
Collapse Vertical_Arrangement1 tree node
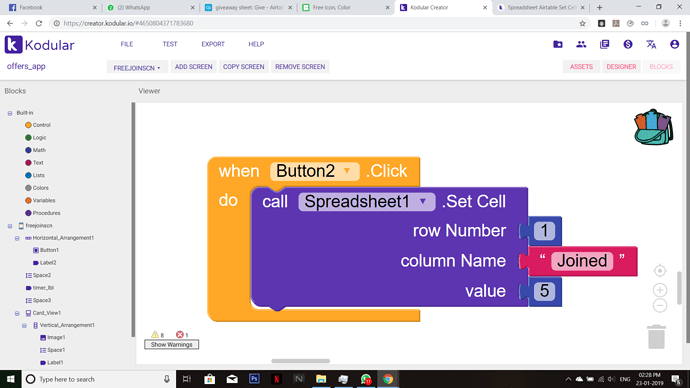tap(24, 326)
